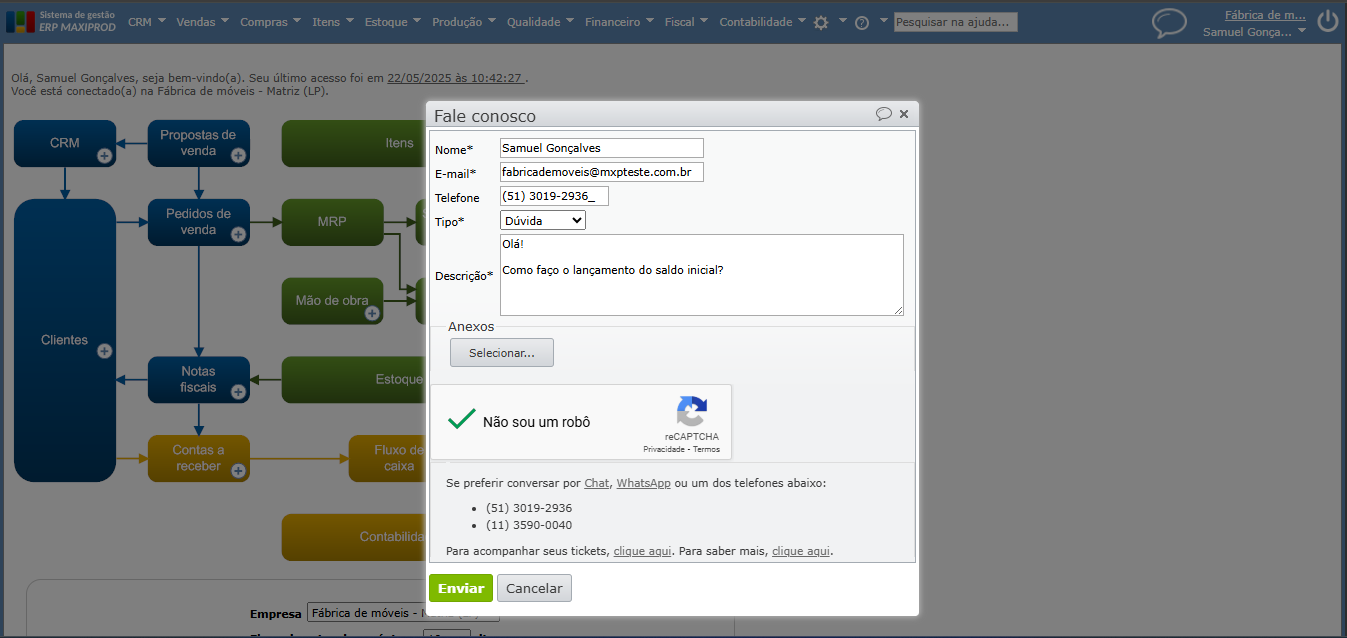
Task: Close the Fale conosco dialog
Action: tap(904, 114)
